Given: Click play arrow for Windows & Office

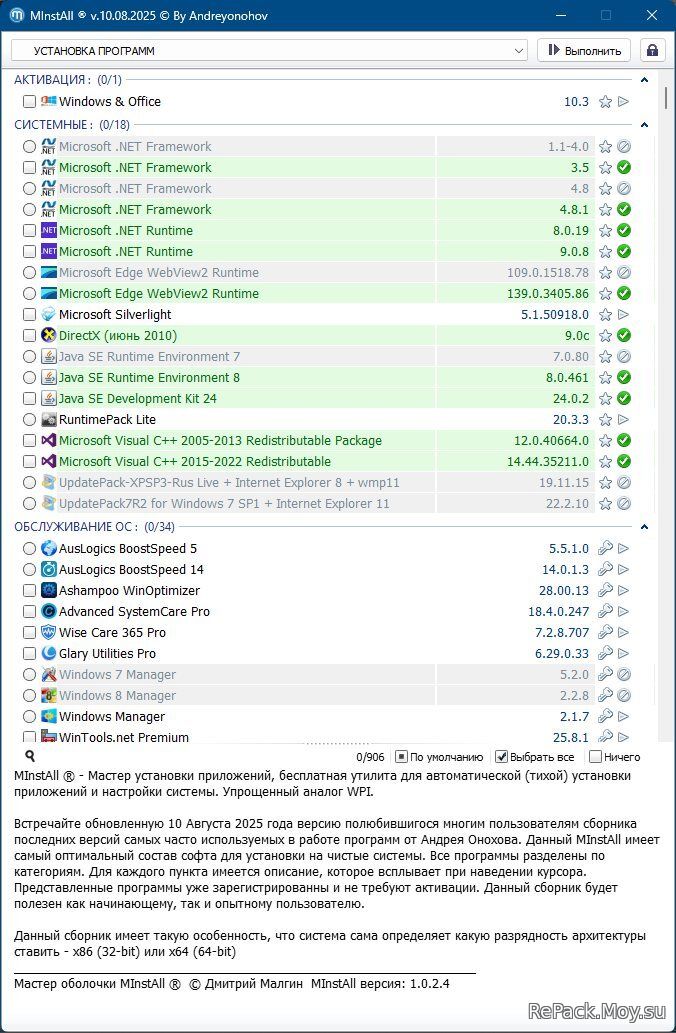Looking at the screenshot, I should coord(623,101).
